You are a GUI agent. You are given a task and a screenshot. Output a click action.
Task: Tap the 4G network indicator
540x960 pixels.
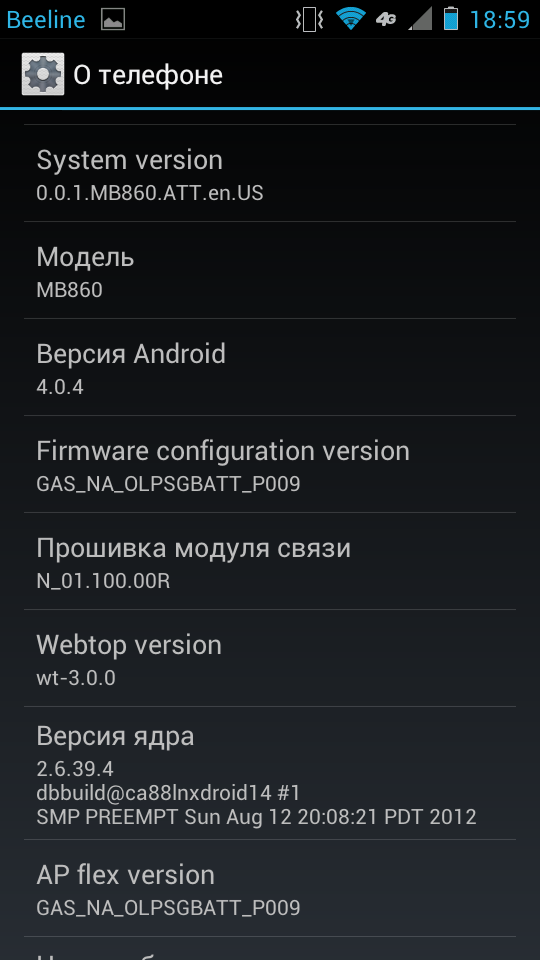point(386,20)
